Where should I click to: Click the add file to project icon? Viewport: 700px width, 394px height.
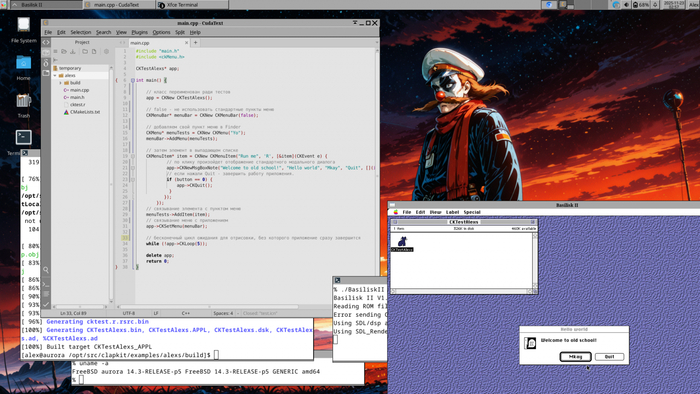pyautogui.click(x=94, y=51)
